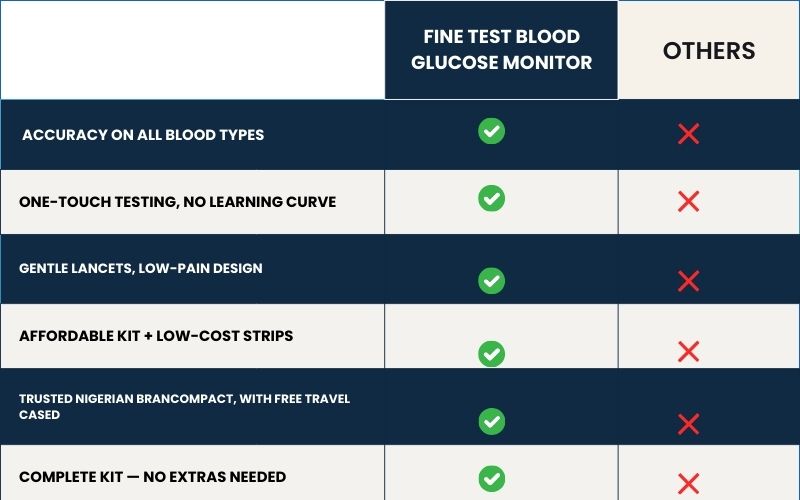Select the Fine Test Blood Glucose Monitor header

point(501,49)
